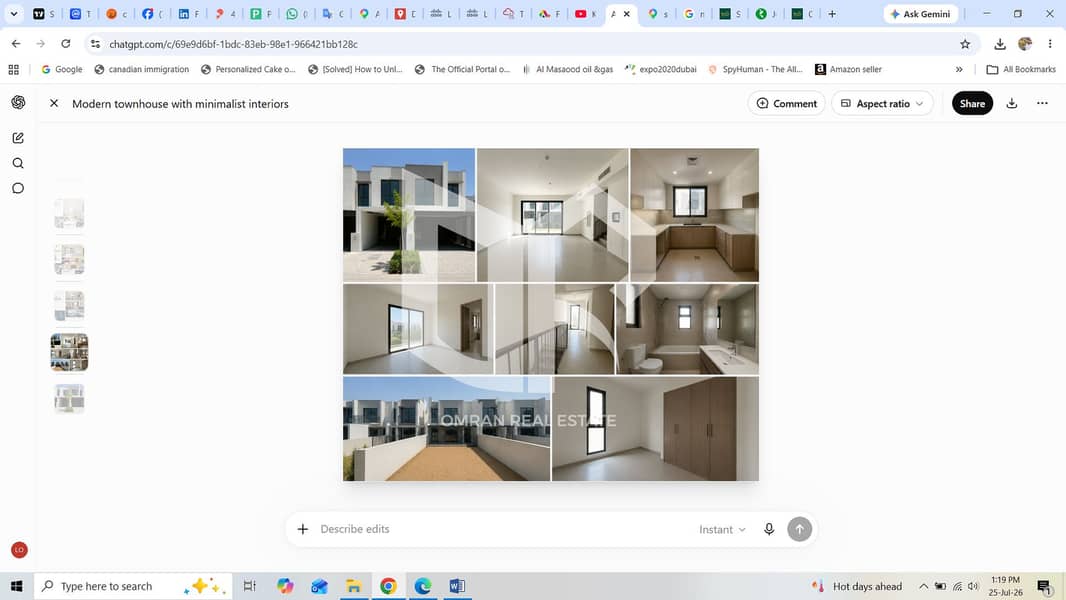Screen dimensions: 1066x600
Task: Open the expo2020dubai bookmark
Action: point(661,69)
